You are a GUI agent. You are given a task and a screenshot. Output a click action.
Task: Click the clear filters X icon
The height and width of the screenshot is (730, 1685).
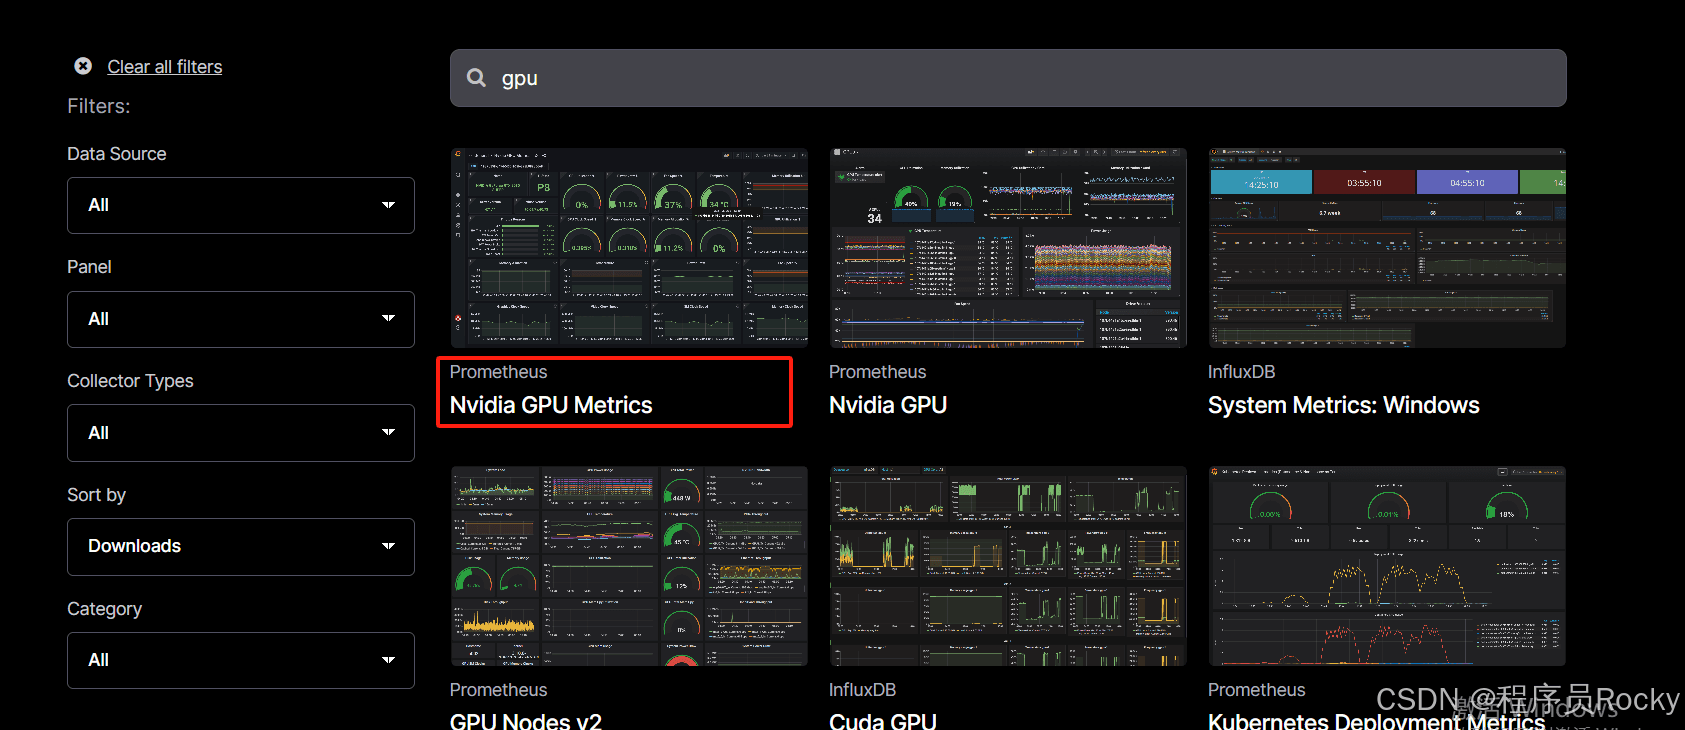(83, 66)
